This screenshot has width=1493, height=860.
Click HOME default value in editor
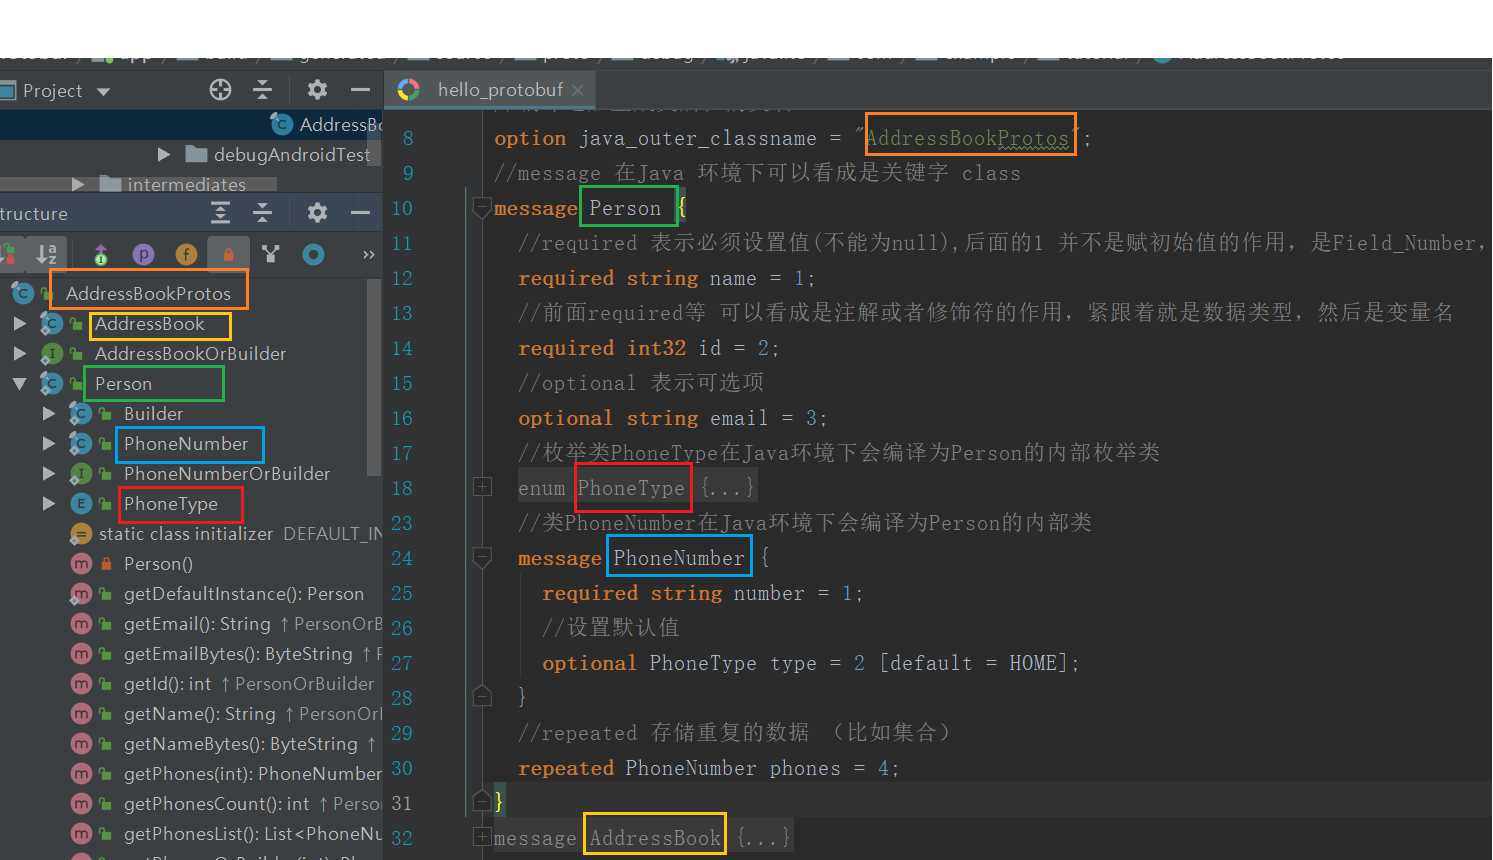[1033, 663]
